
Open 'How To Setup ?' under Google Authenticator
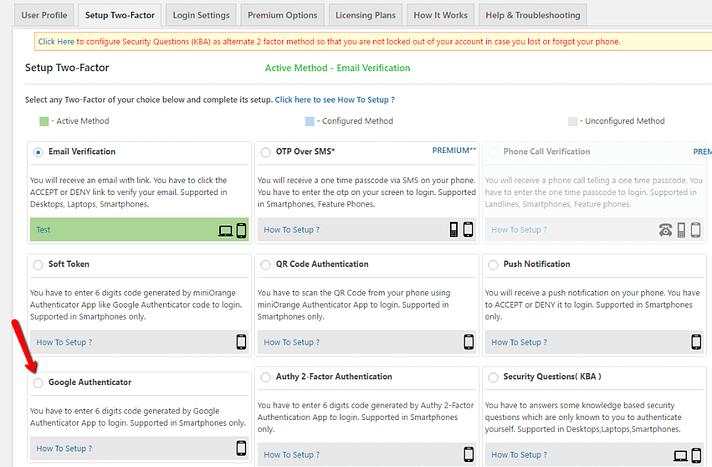click(64, 449)
